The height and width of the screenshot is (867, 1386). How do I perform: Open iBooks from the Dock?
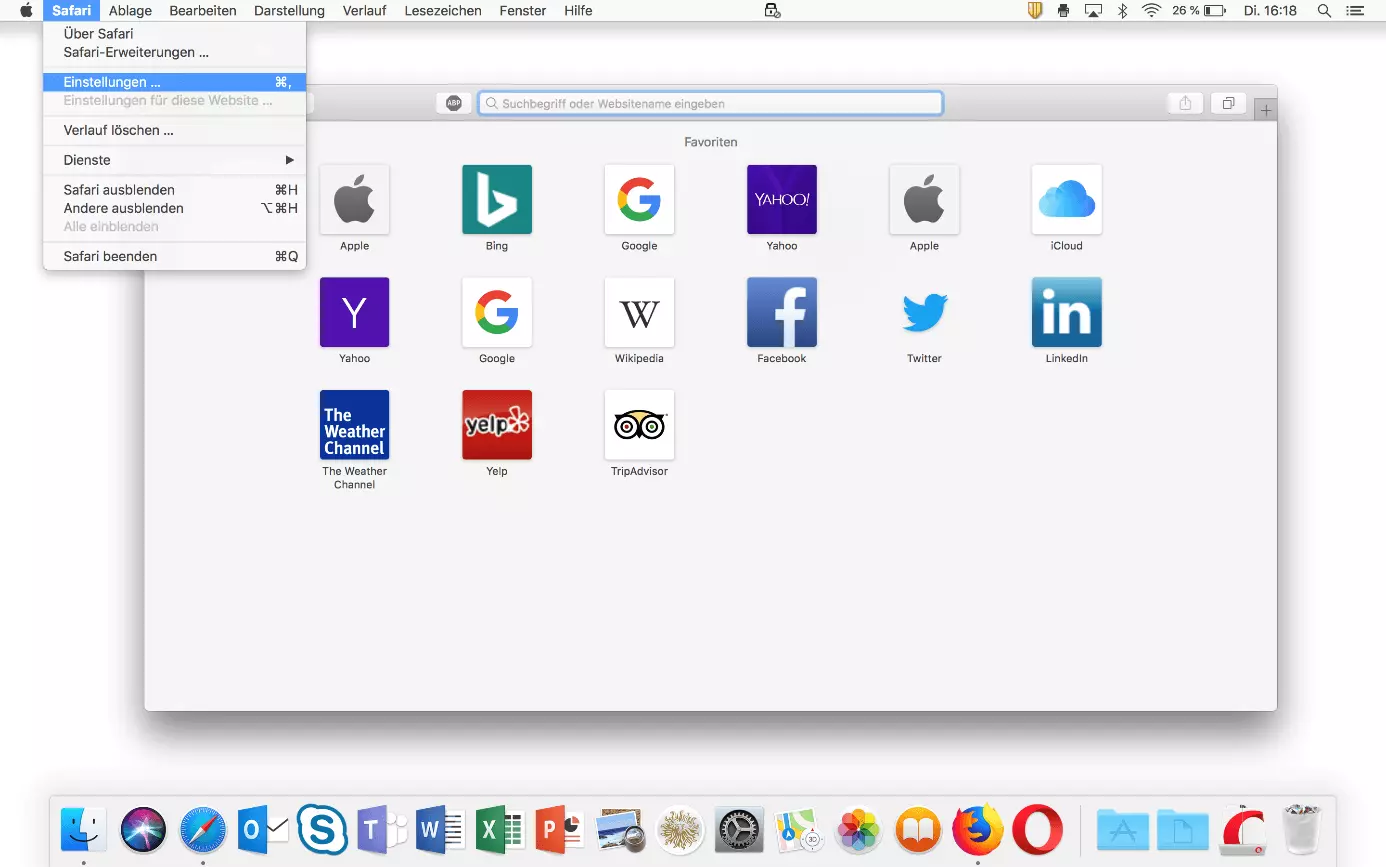918,829
